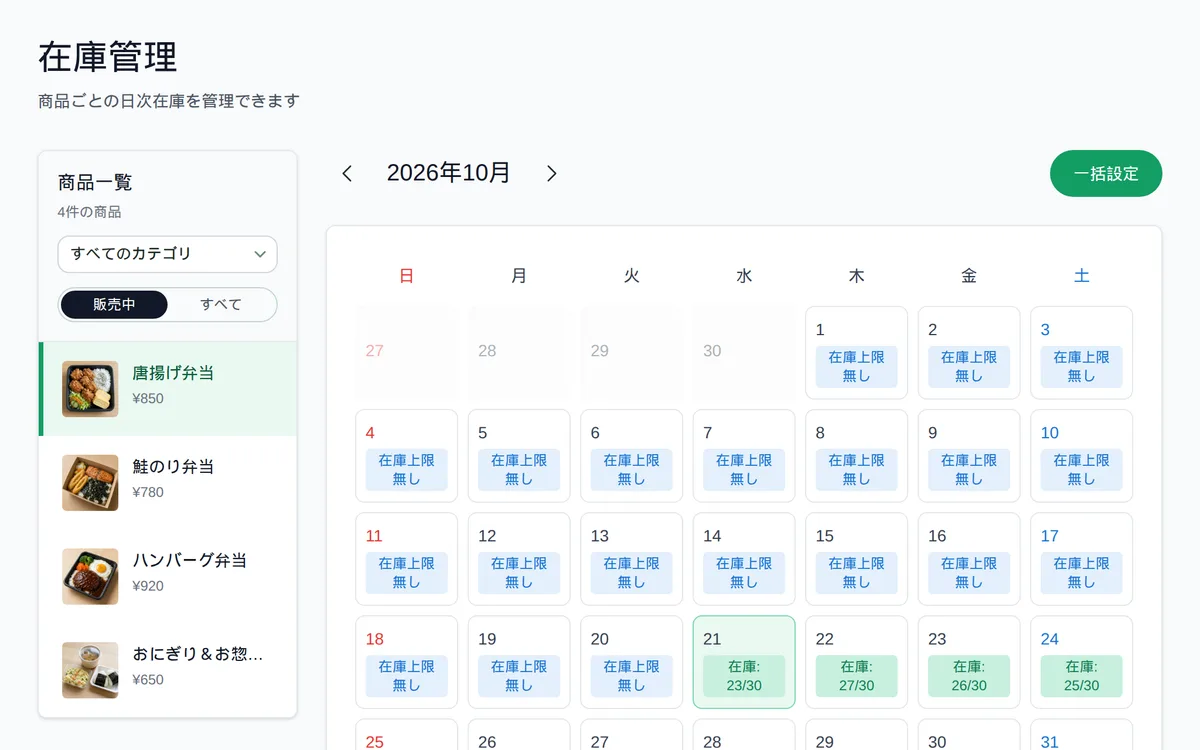This screenshot has height=750, width=1200.
Task: Open October 8 calendar day cell
Action: point(857,456)
